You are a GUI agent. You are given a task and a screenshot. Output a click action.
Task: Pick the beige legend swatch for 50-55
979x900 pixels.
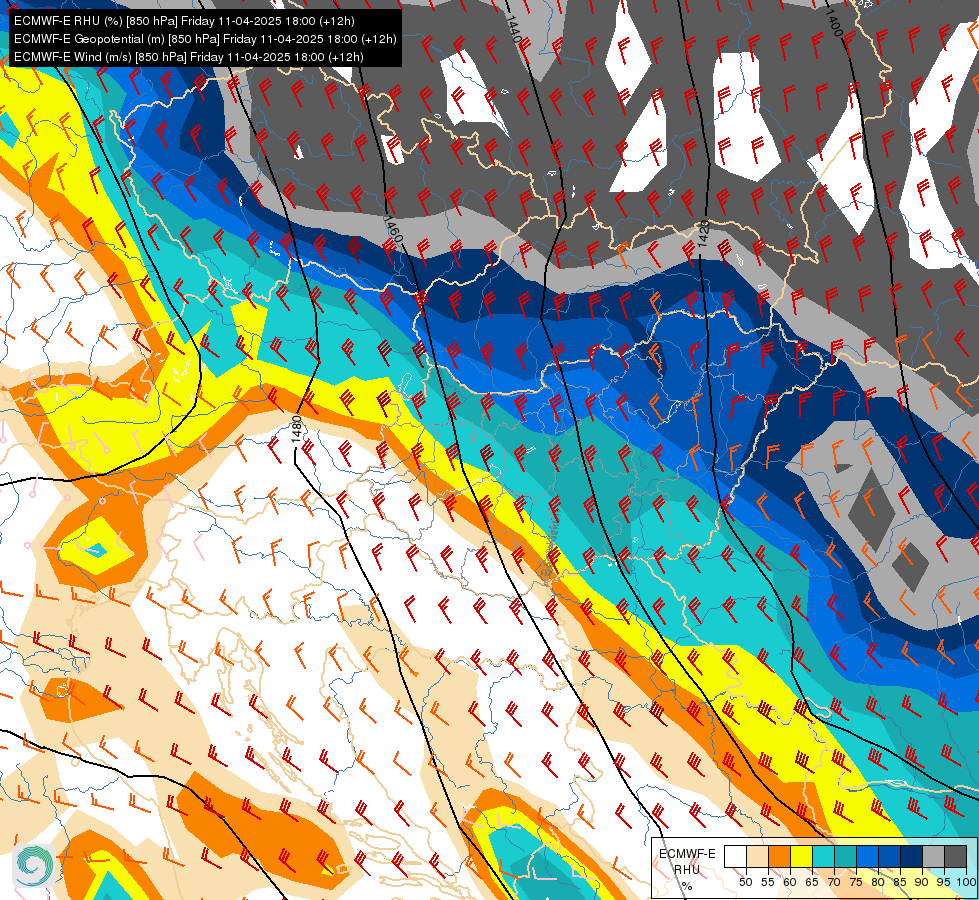pos(757,856)
